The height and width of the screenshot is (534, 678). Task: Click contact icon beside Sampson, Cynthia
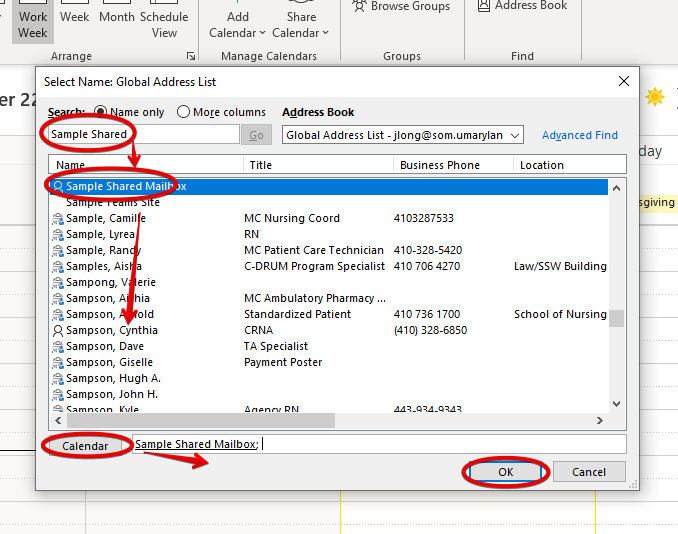[x=58, y=330]
